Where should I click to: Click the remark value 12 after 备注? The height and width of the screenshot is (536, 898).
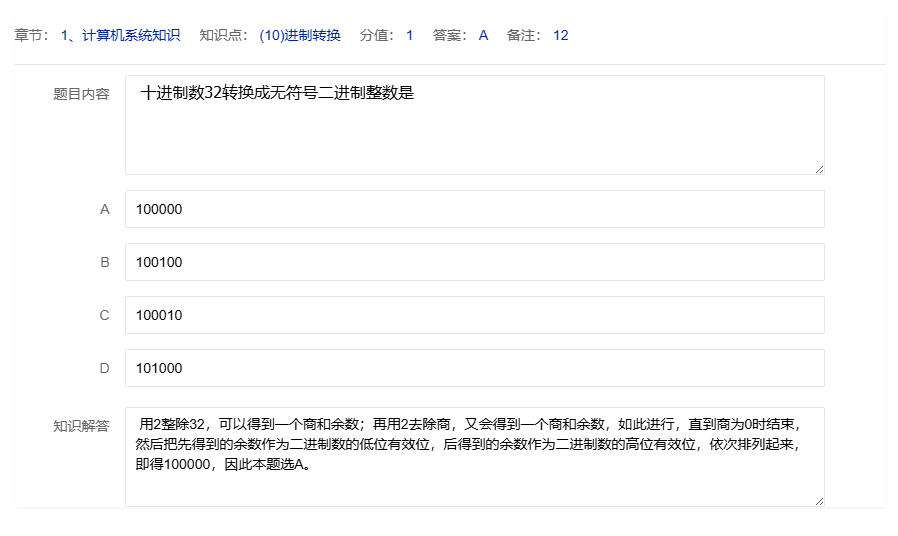[560, 35]
